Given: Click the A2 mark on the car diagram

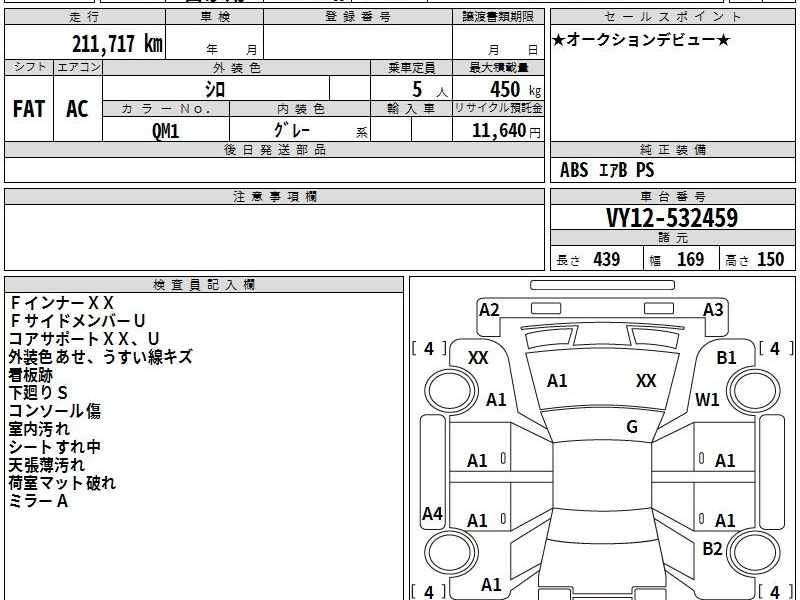Looking at the screenshot, I should click(489, 310).
